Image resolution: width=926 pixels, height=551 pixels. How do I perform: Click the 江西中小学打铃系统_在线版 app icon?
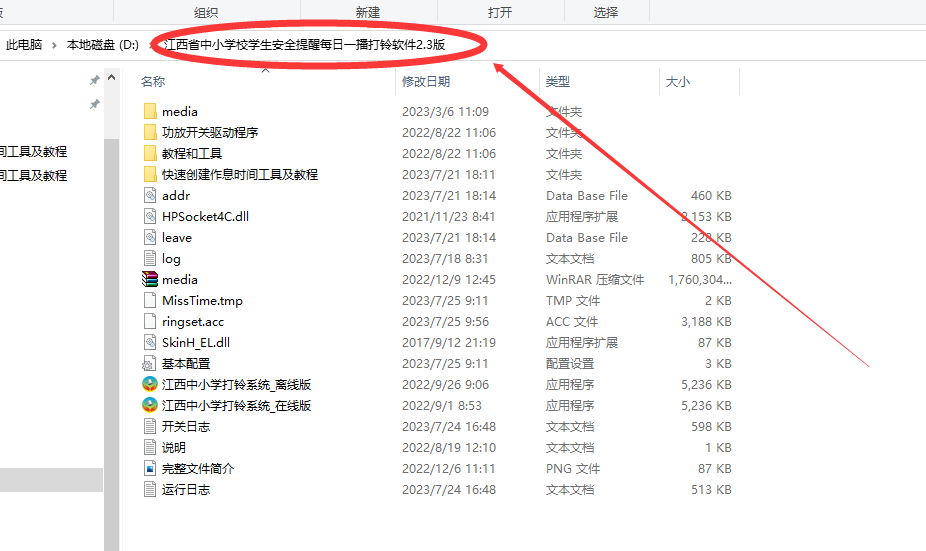tap(150, 405)
